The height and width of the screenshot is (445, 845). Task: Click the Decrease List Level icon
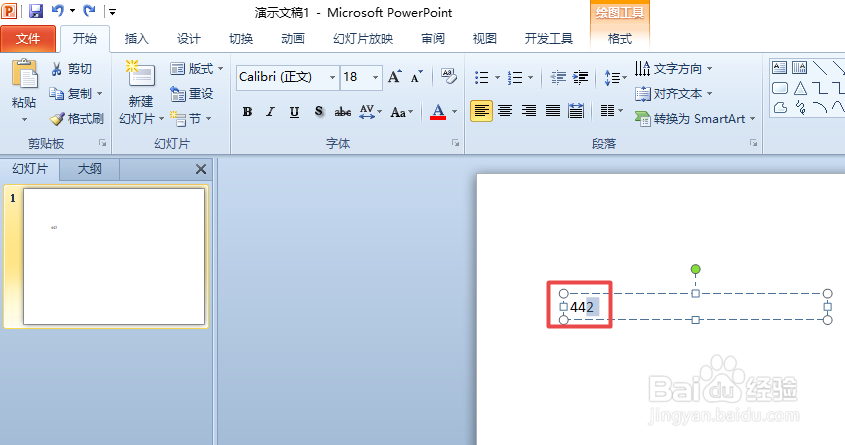tap(558, 78)
